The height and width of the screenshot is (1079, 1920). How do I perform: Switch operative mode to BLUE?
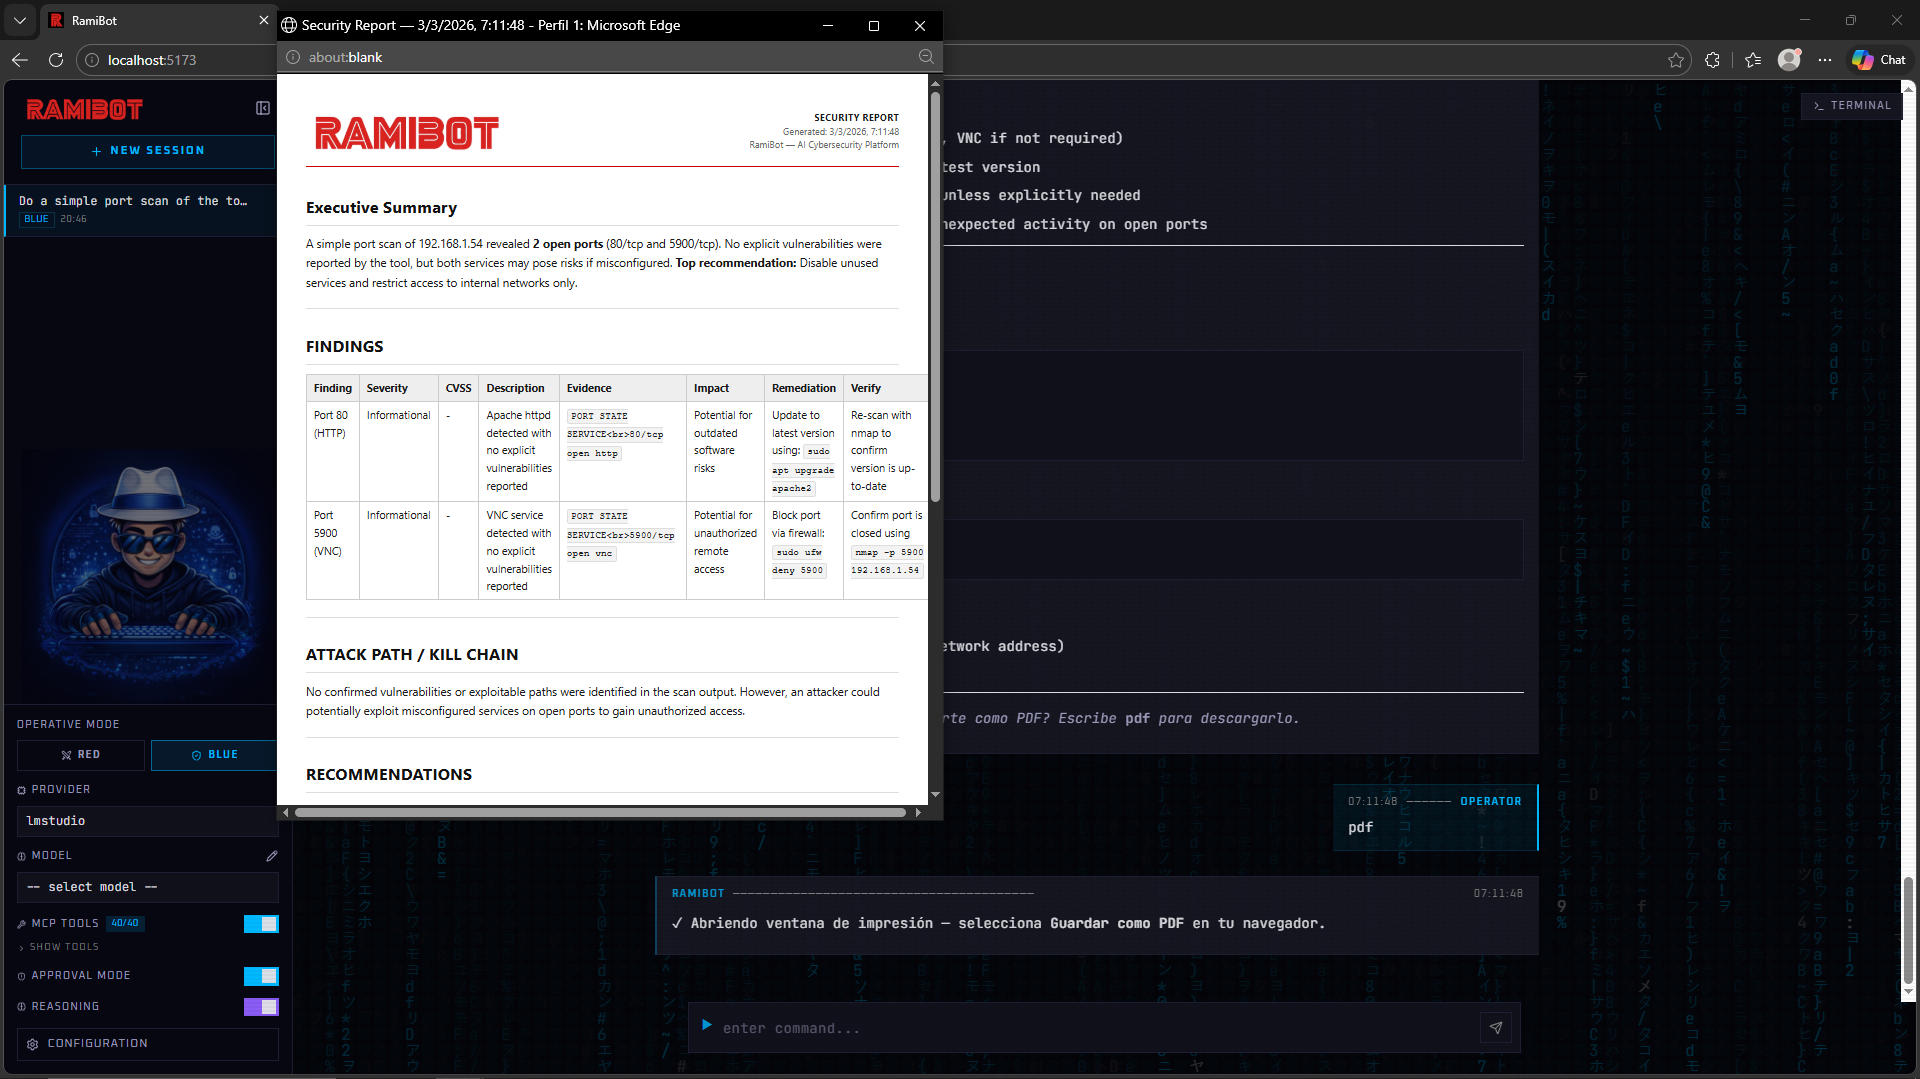214,755
